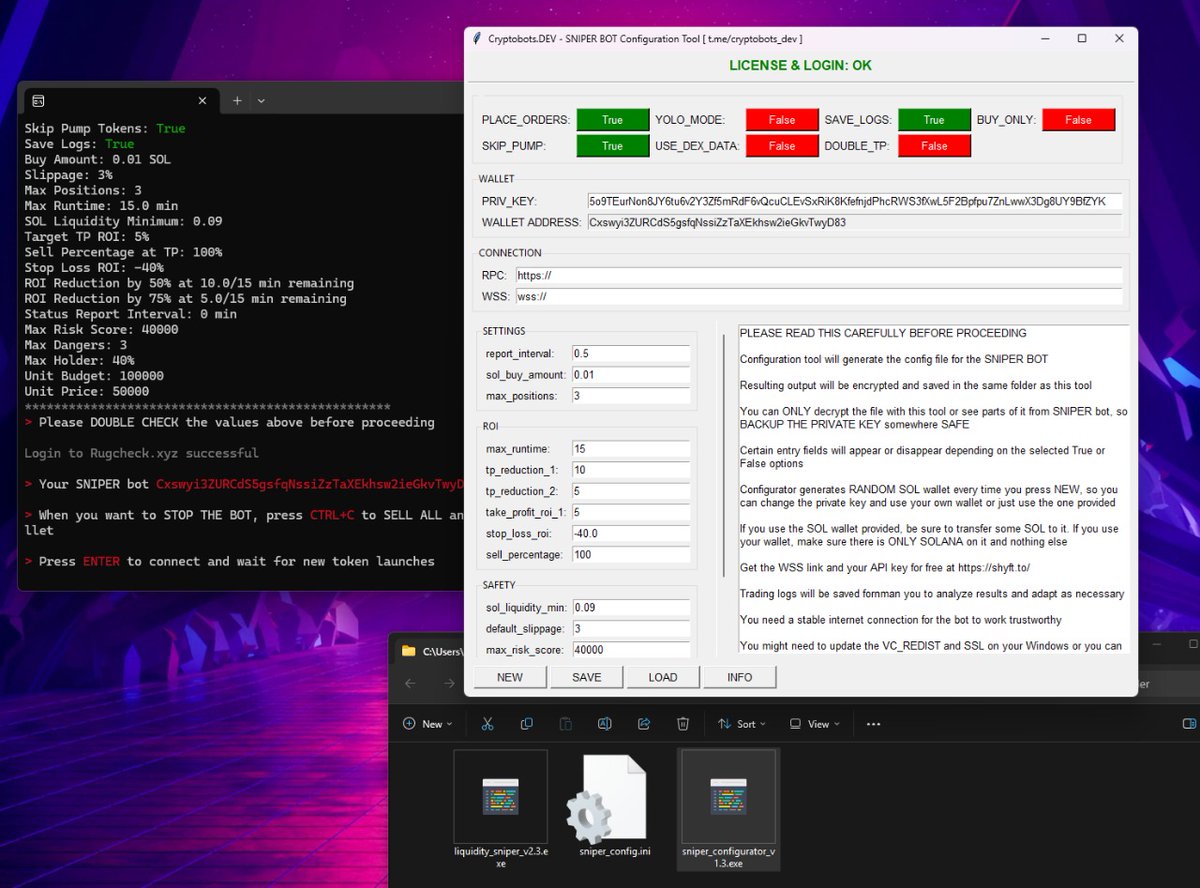Click the default_slippage field
Screen dimensions: 1200x888
(631, 628)
